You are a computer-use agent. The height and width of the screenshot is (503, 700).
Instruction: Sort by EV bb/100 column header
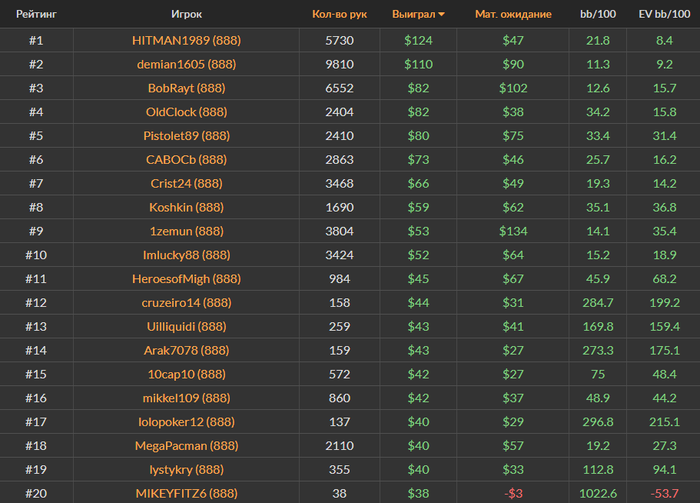click(x=663, y=15)
